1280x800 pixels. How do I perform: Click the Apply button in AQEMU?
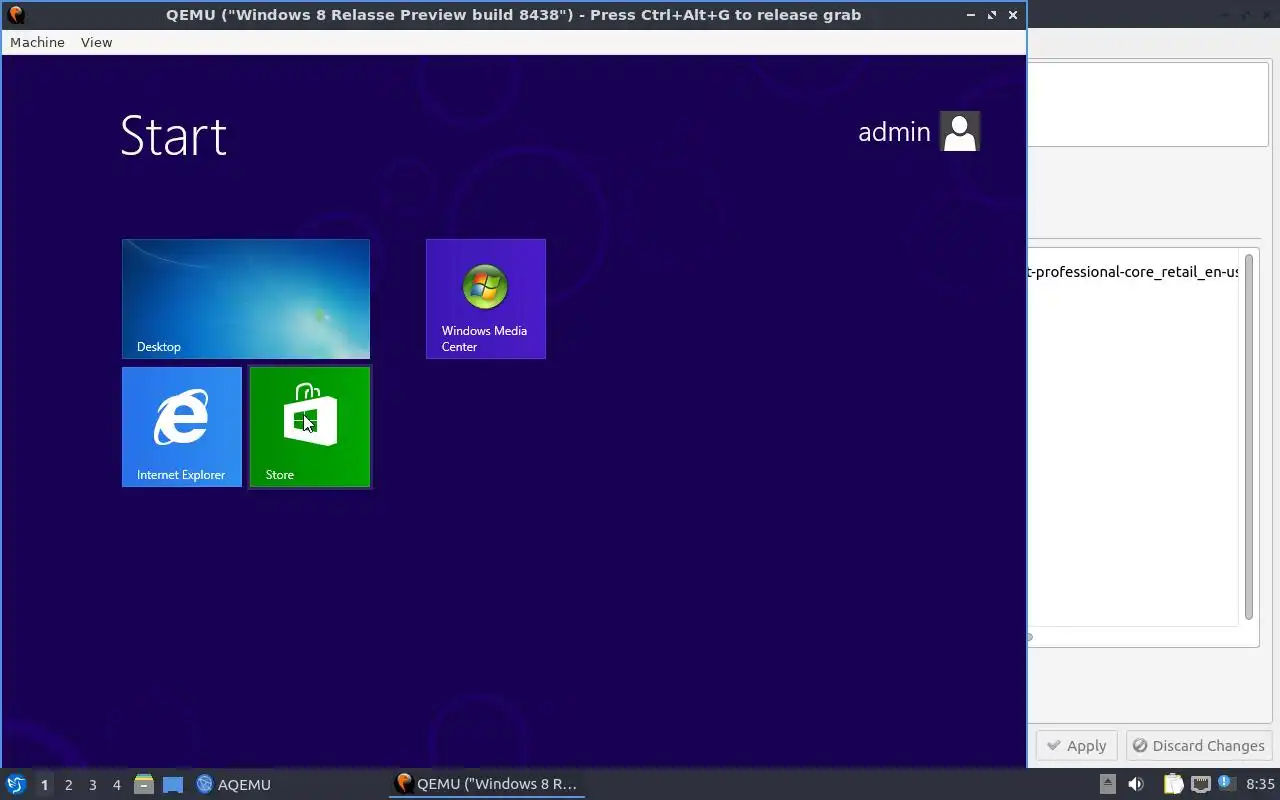[1076, 745]
